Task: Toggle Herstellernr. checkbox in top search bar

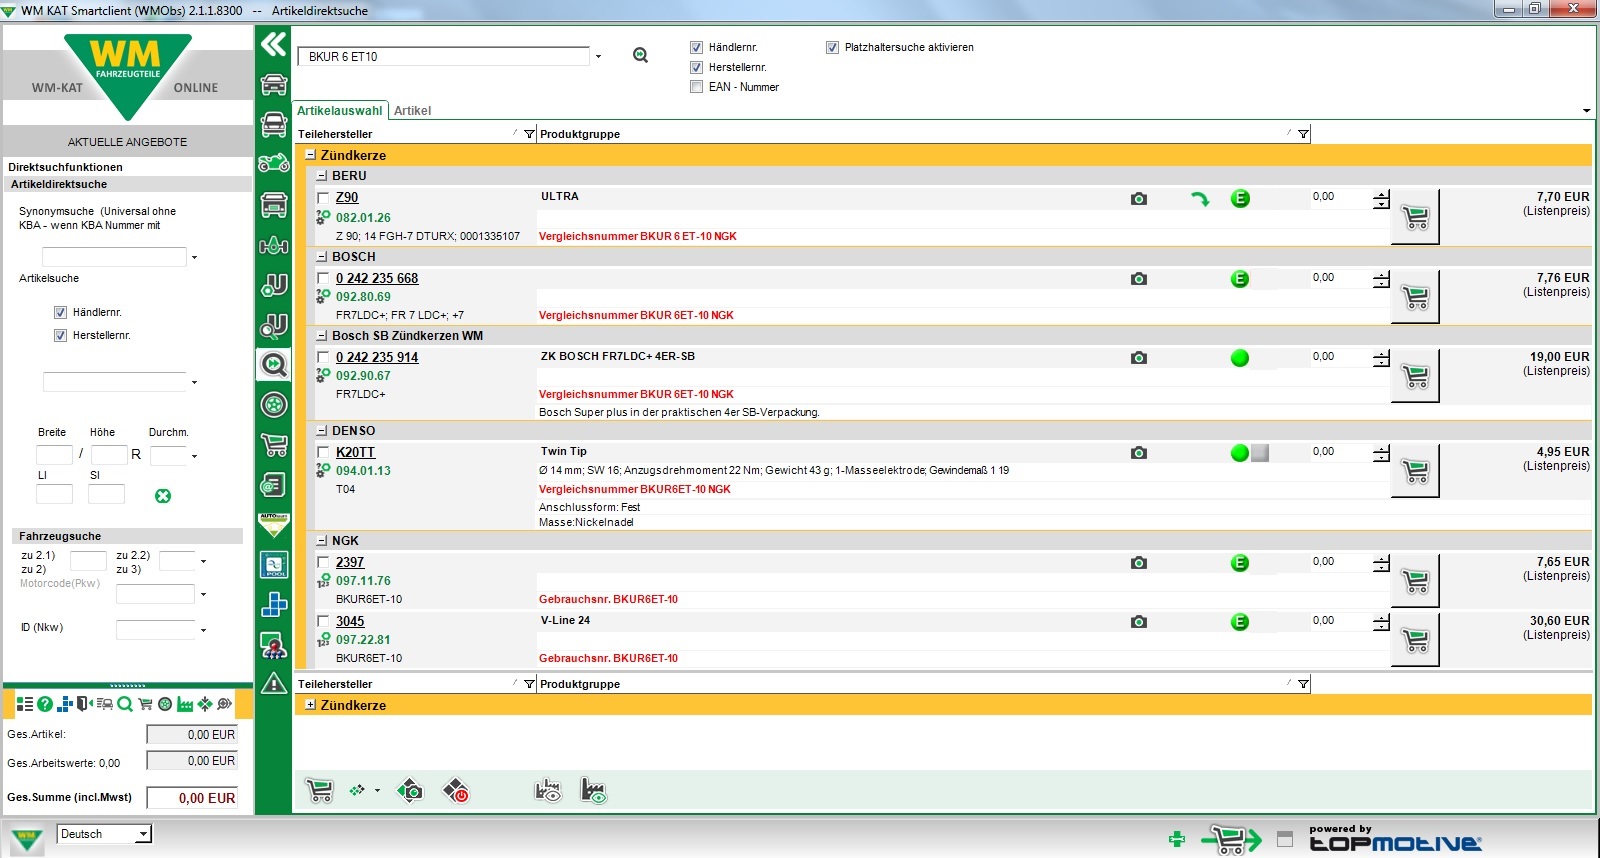Action: [x=696, y=67]
